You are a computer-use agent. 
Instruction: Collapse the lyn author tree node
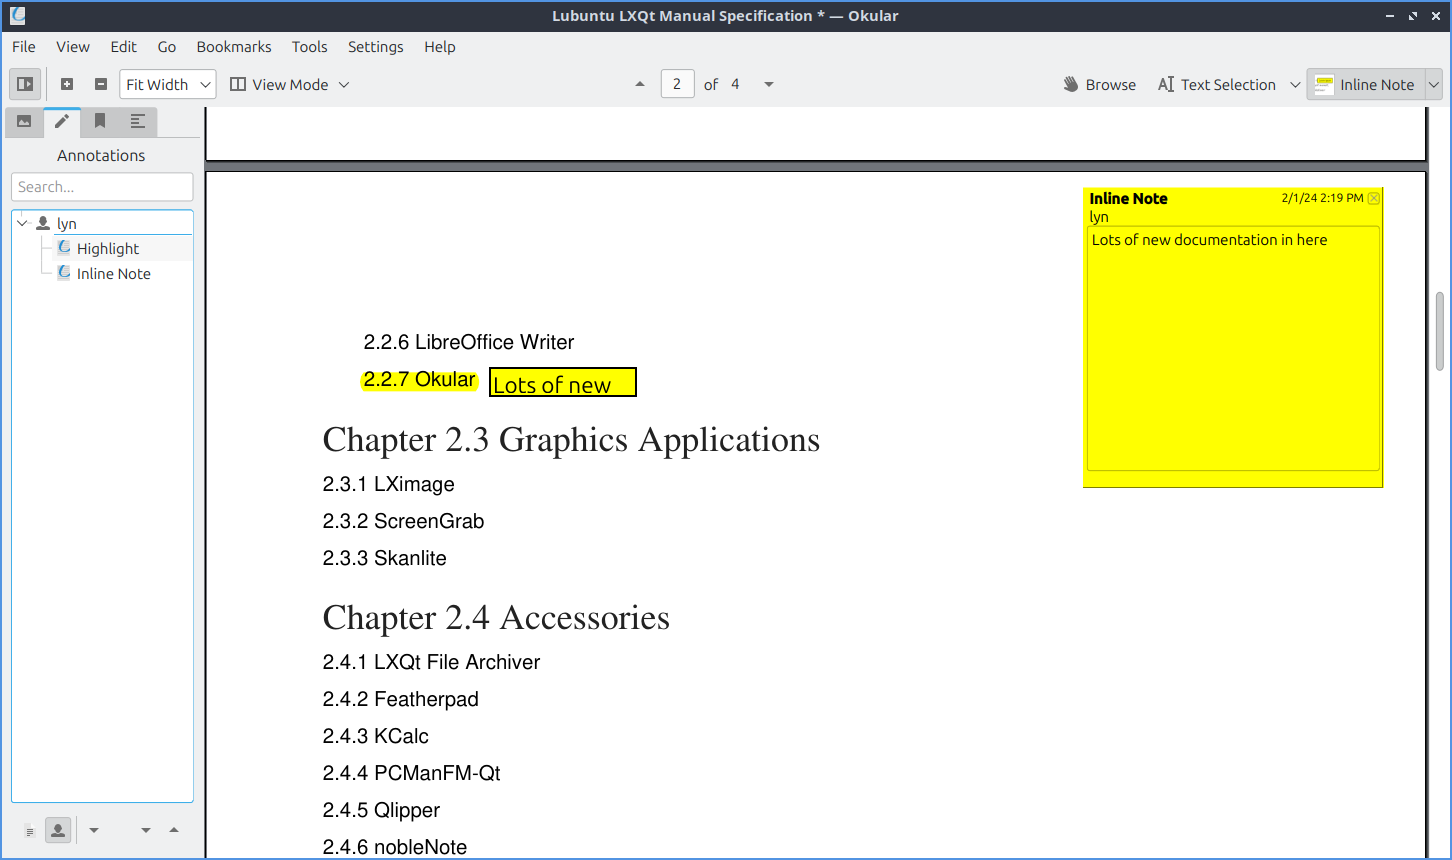(23, 224)
